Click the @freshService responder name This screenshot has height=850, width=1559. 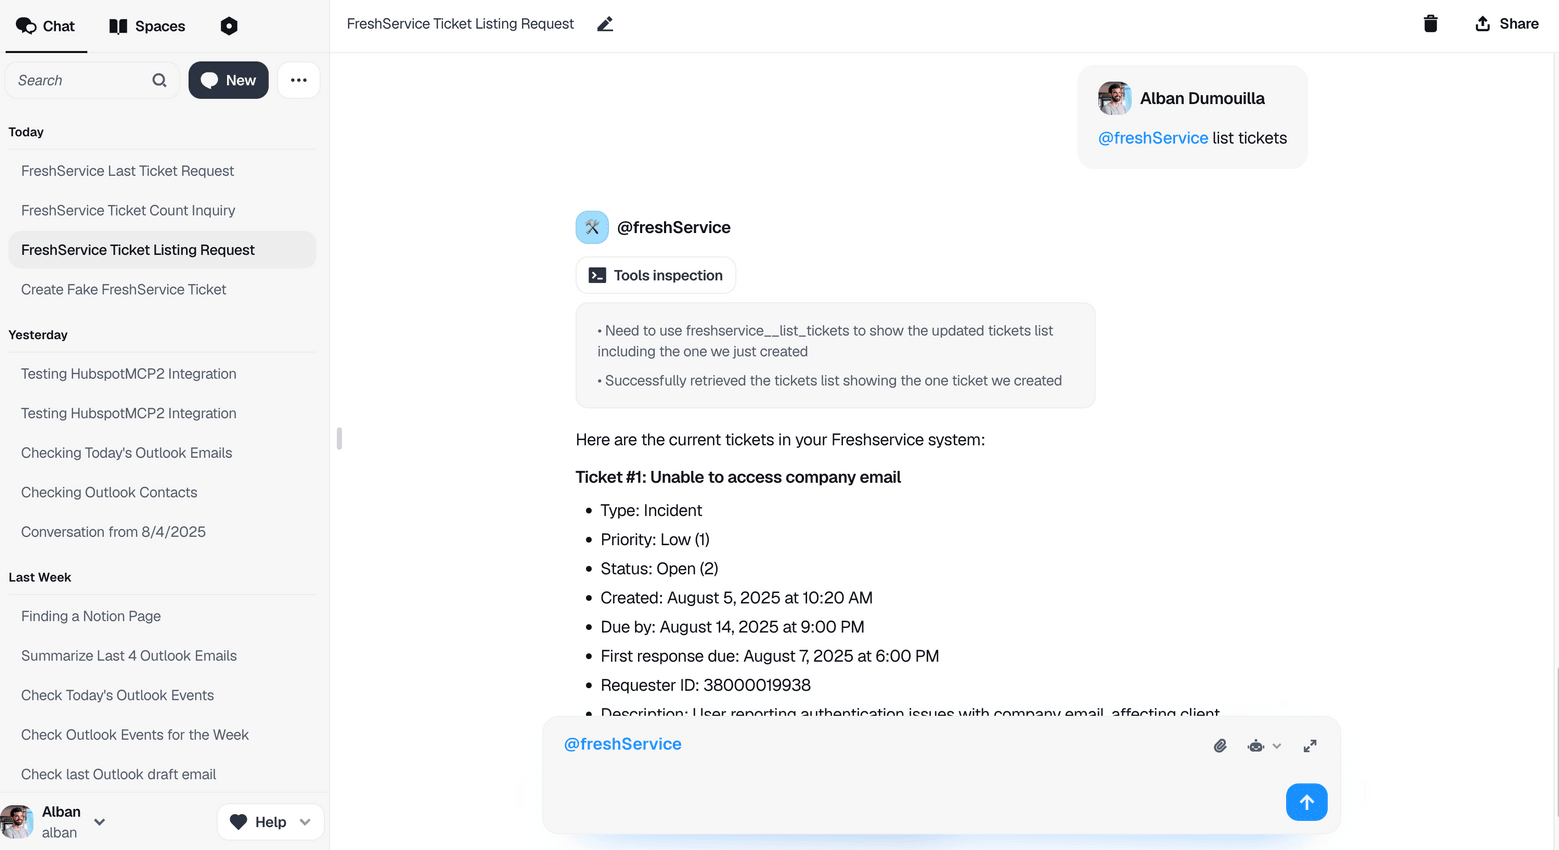point(674,227)
